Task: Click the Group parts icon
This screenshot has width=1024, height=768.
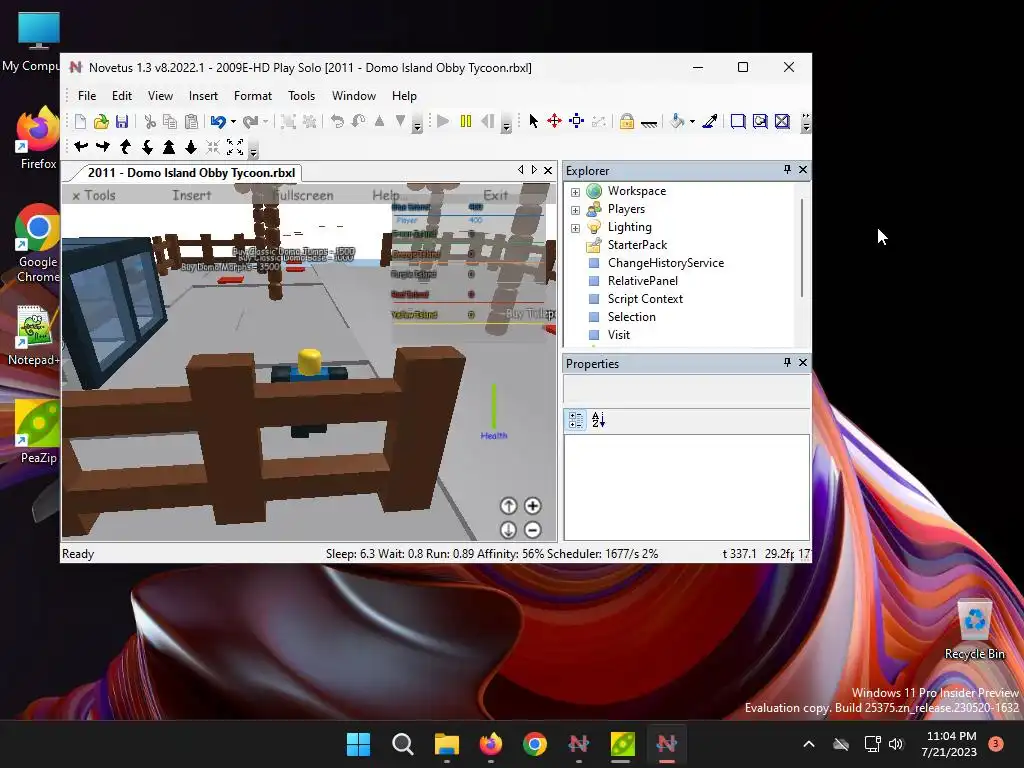Action: (288, 121)
